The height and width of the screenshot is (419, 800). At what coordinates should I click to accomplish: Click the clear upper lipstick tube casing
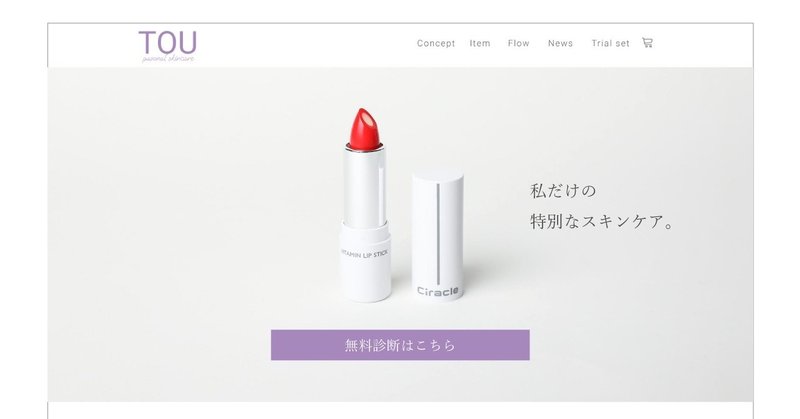click(x=365, y=186)
